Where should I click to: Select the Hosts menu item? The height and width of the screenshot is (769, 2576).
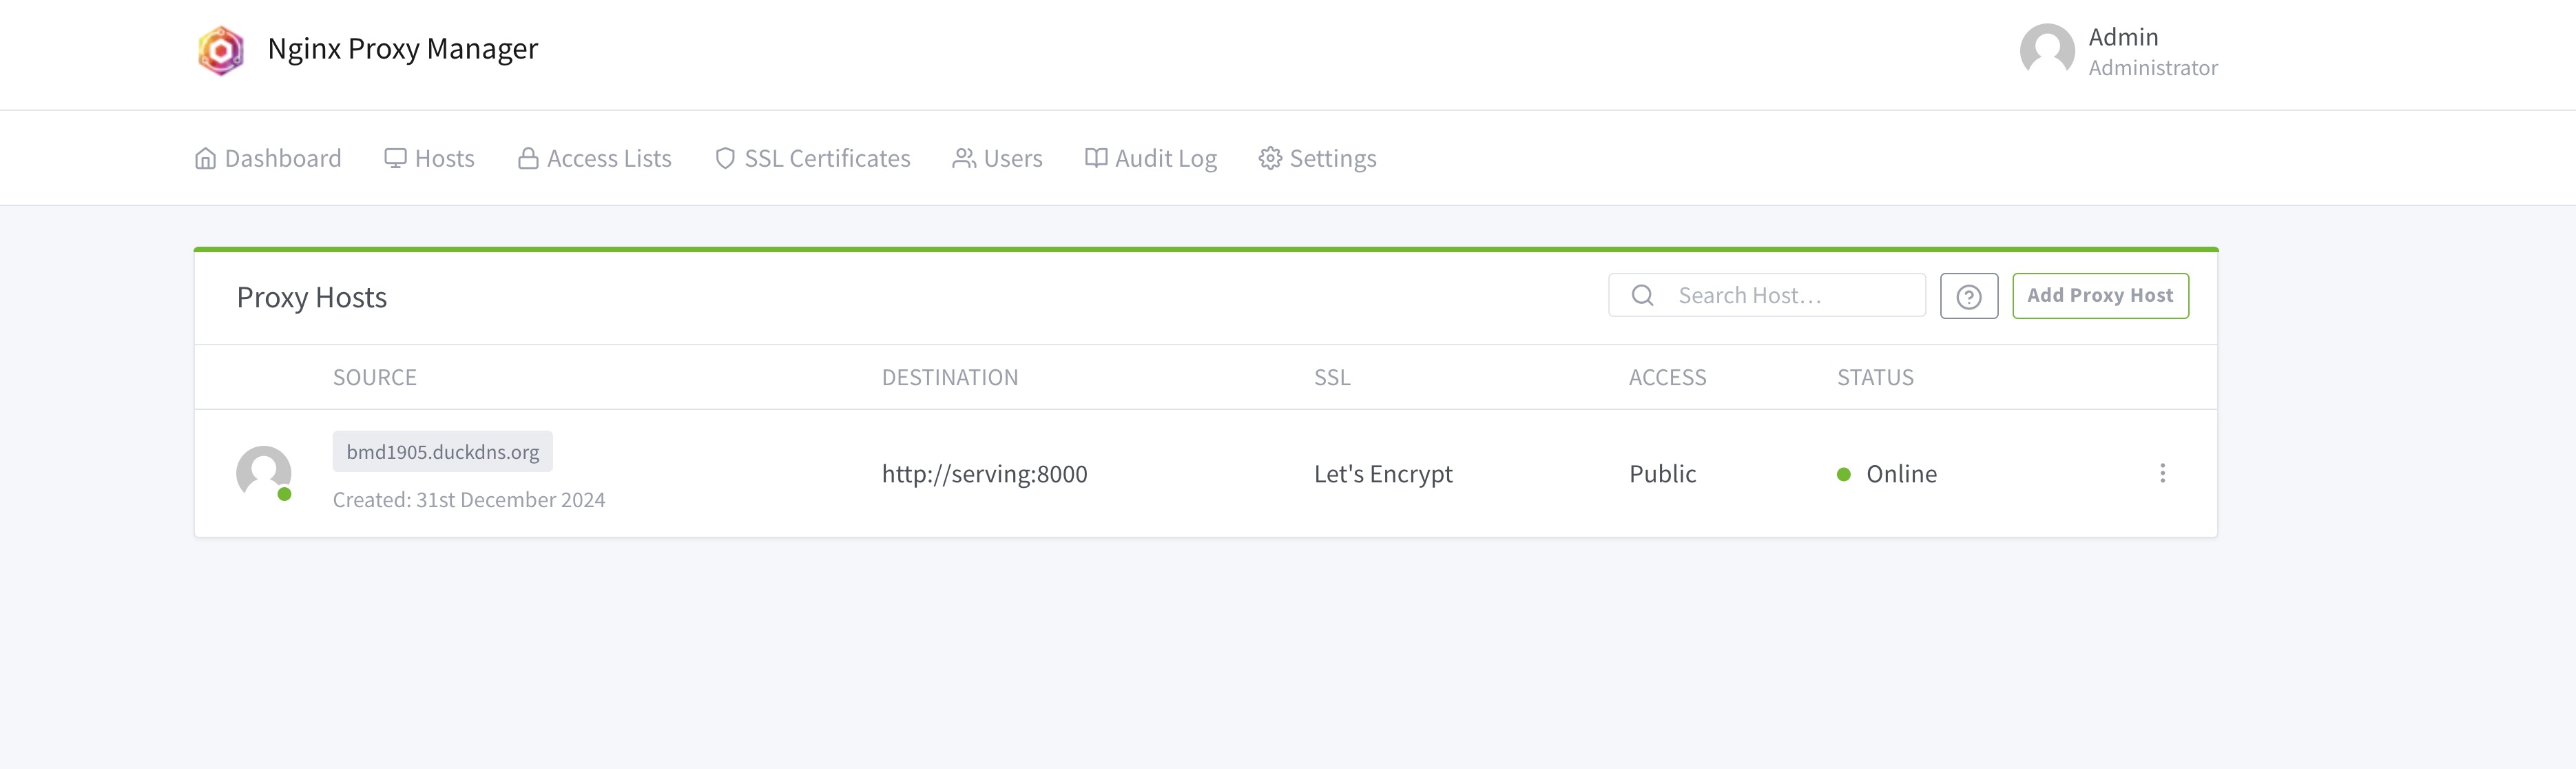pyautogui.click(x=429, y=156)
